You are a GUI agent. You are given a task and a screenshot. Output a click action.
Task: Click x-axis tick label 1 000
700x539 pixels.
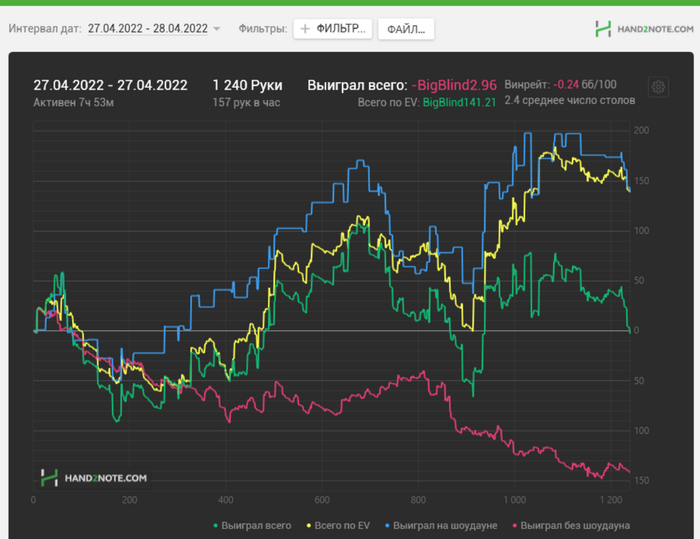[x=515, y=500]
